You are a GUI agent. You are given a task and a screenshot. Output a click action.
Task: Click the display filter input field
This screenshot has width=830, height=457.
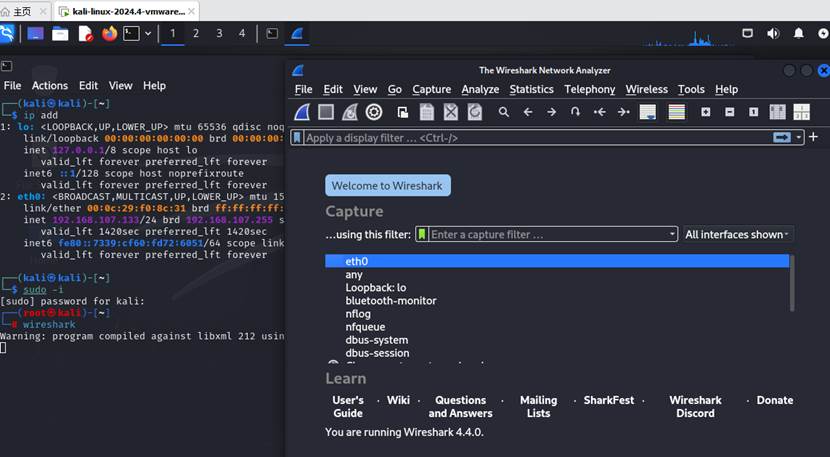point(537,138)
